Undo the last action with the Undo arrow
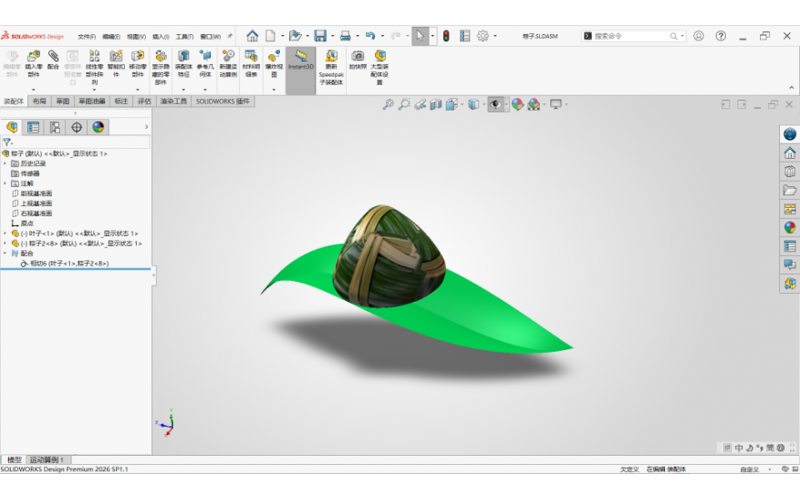This screenshot has height=500, width=800. [x=370, y=36]
